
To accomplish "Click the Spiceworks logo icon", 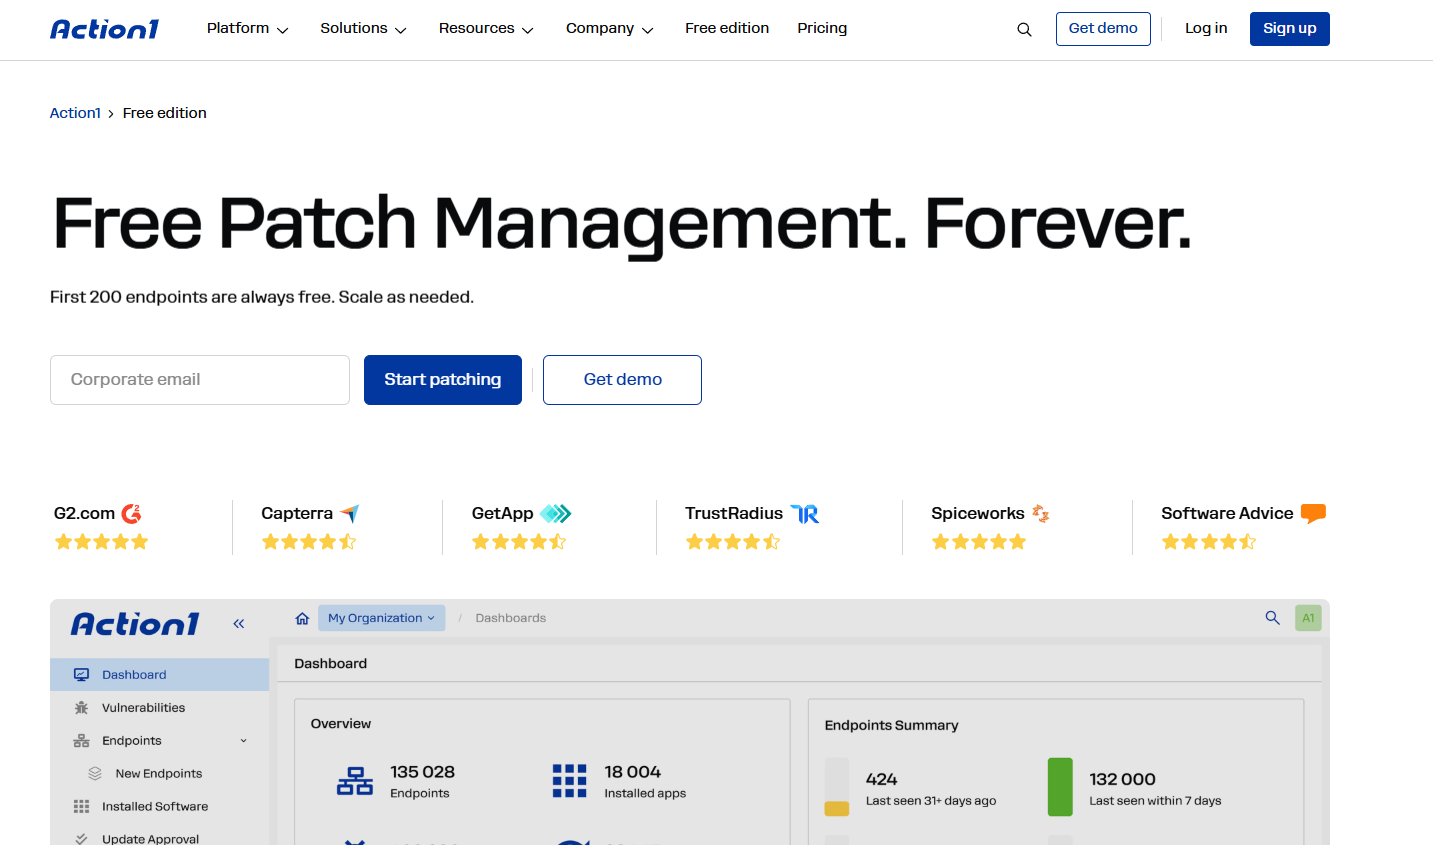I will [x=1040, y=514].
